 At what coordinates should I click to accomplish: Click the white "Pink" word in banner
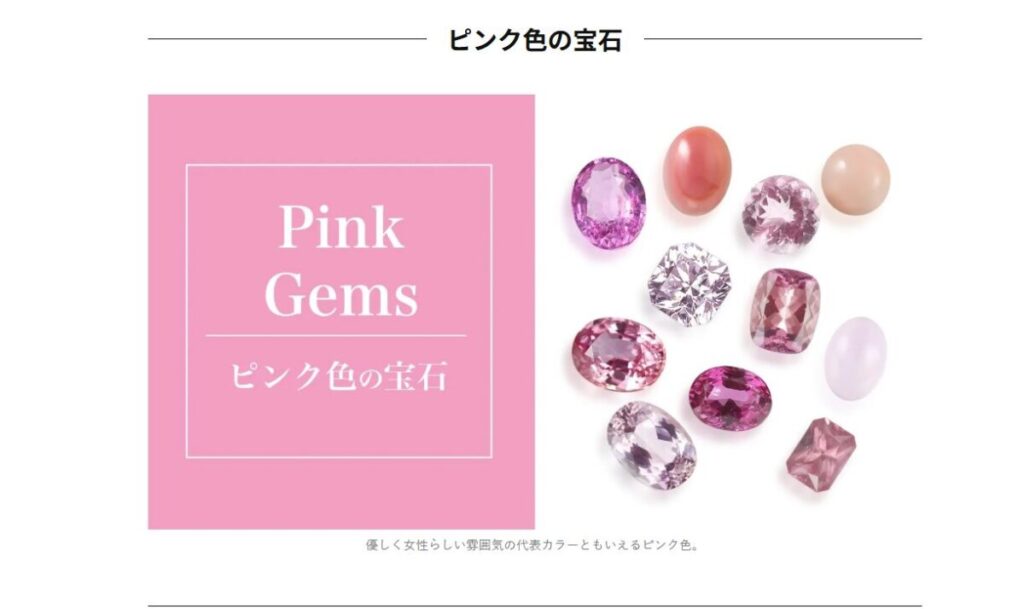[341, 226]
